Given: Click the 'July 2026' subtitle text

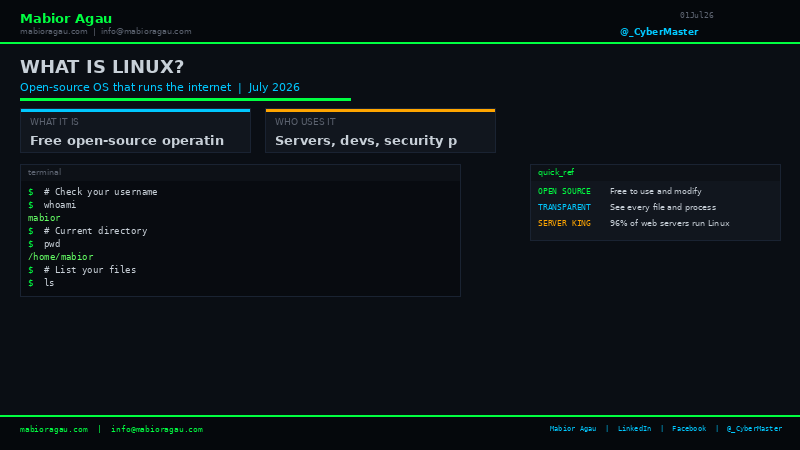Looking at the screenshot, I should coord(274,87).
